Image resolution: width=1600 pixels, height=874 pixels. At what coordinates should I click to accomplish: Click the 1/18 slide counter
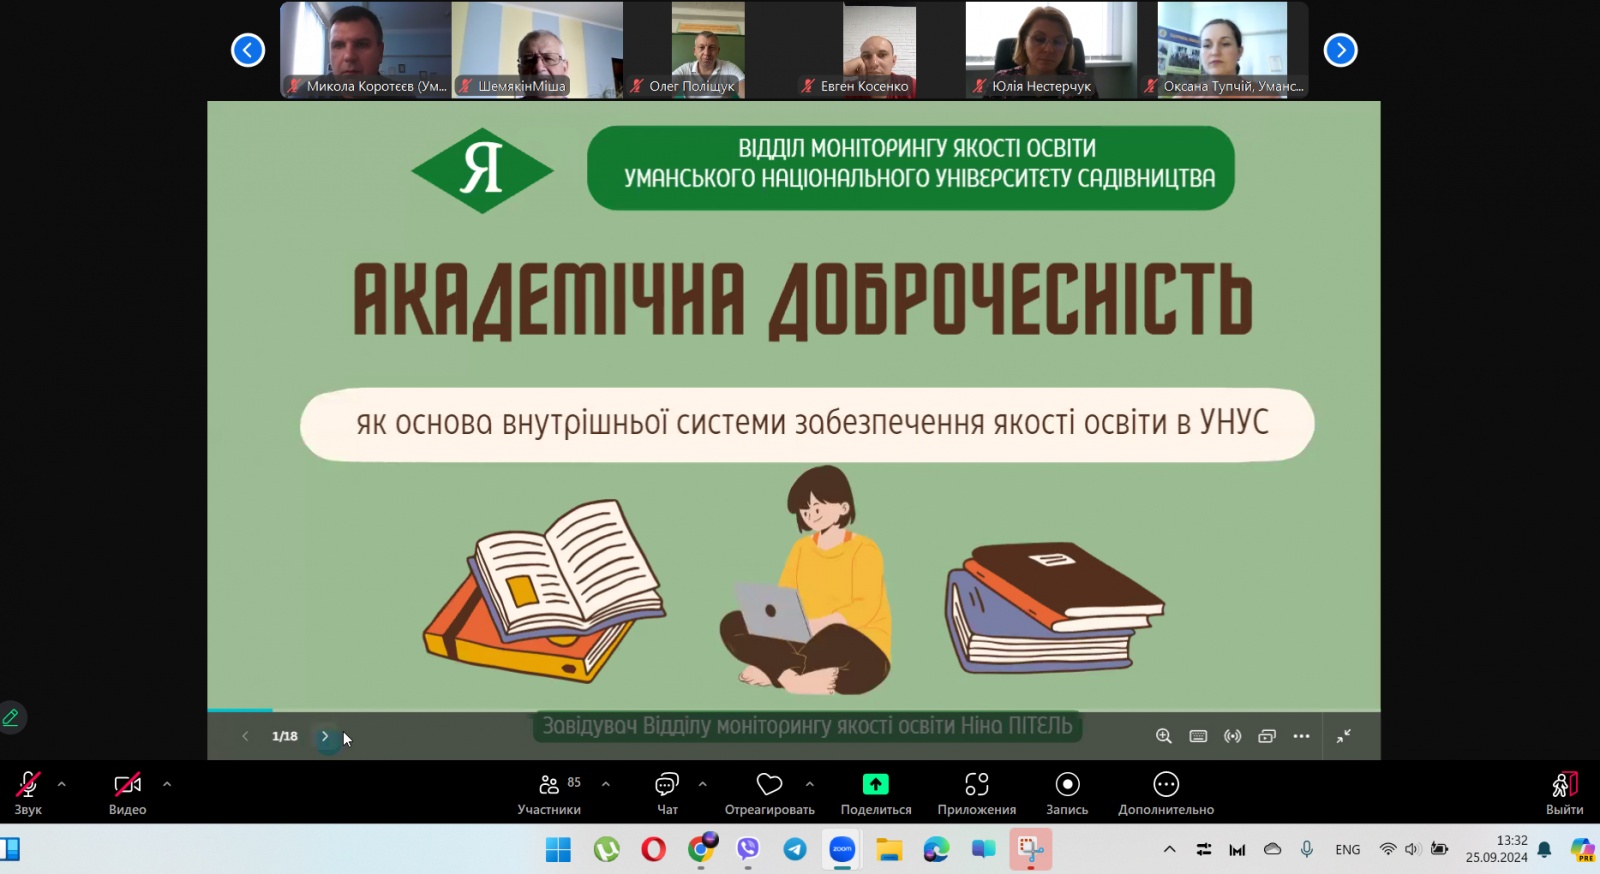coord(285,736)
